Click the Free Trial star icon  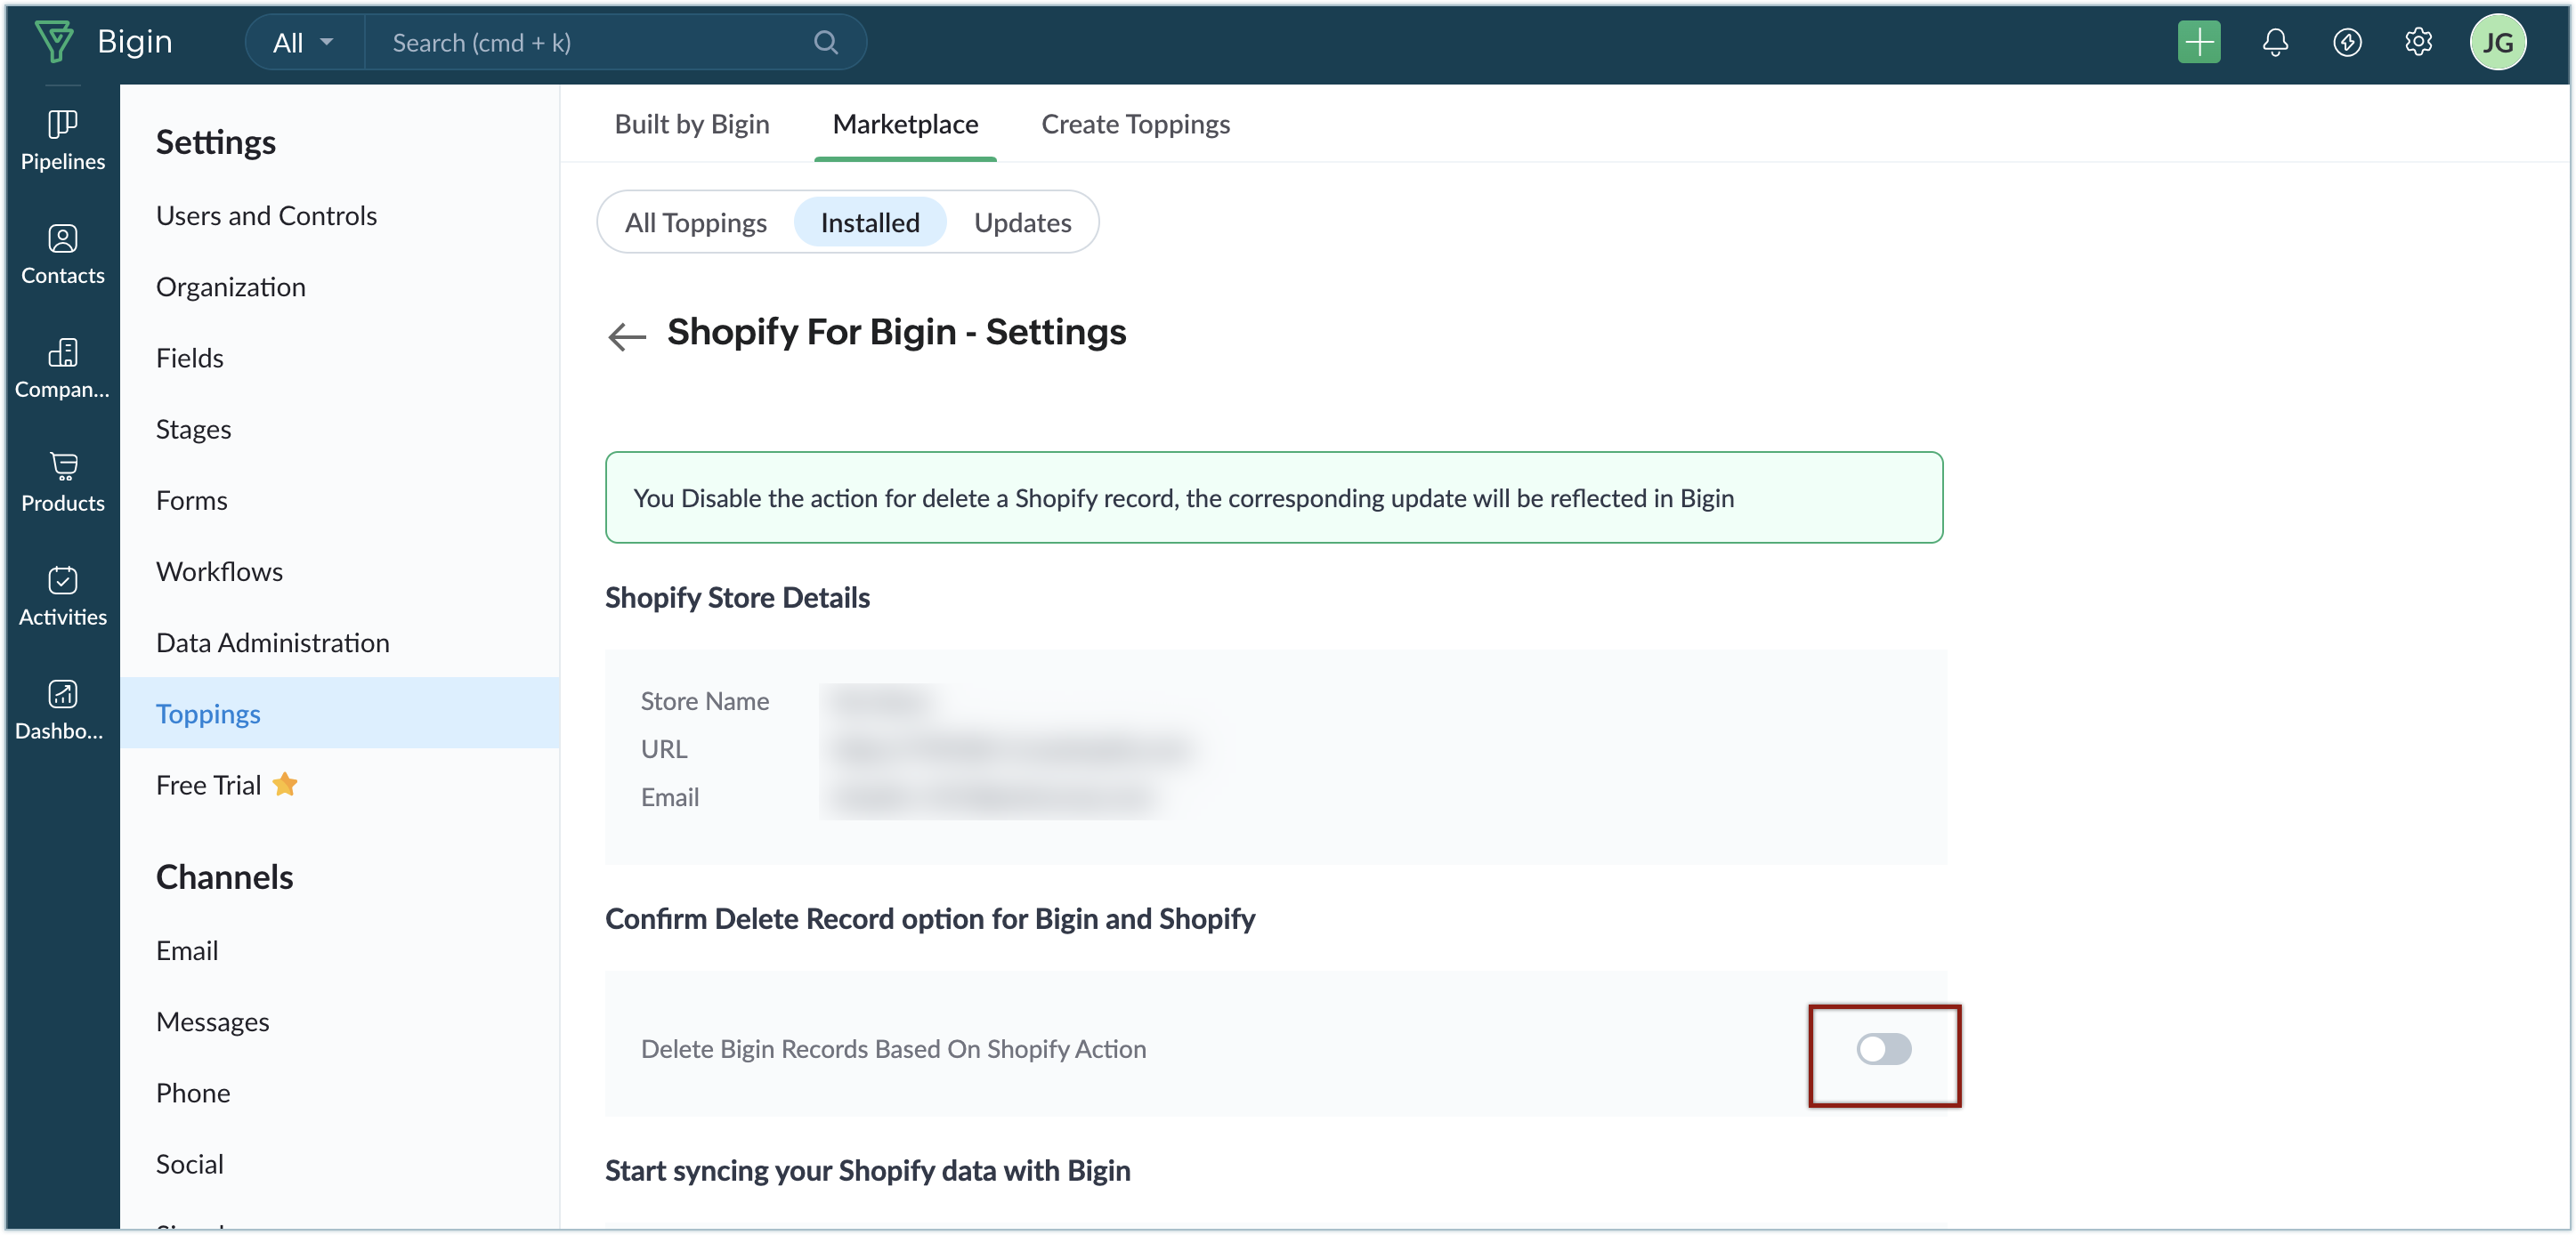(285, 784)
